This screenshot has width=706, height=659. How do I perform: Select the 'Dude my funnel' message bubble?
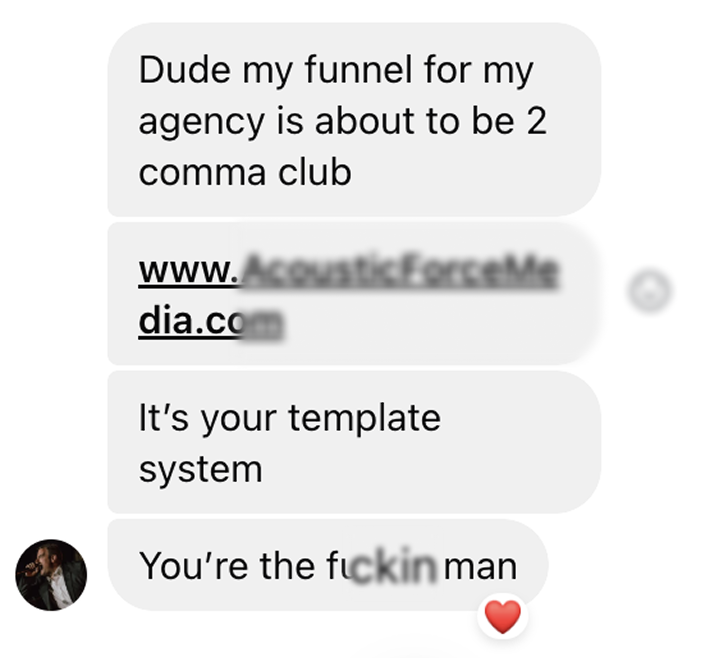pyautogui.click(x=354, y=120)
